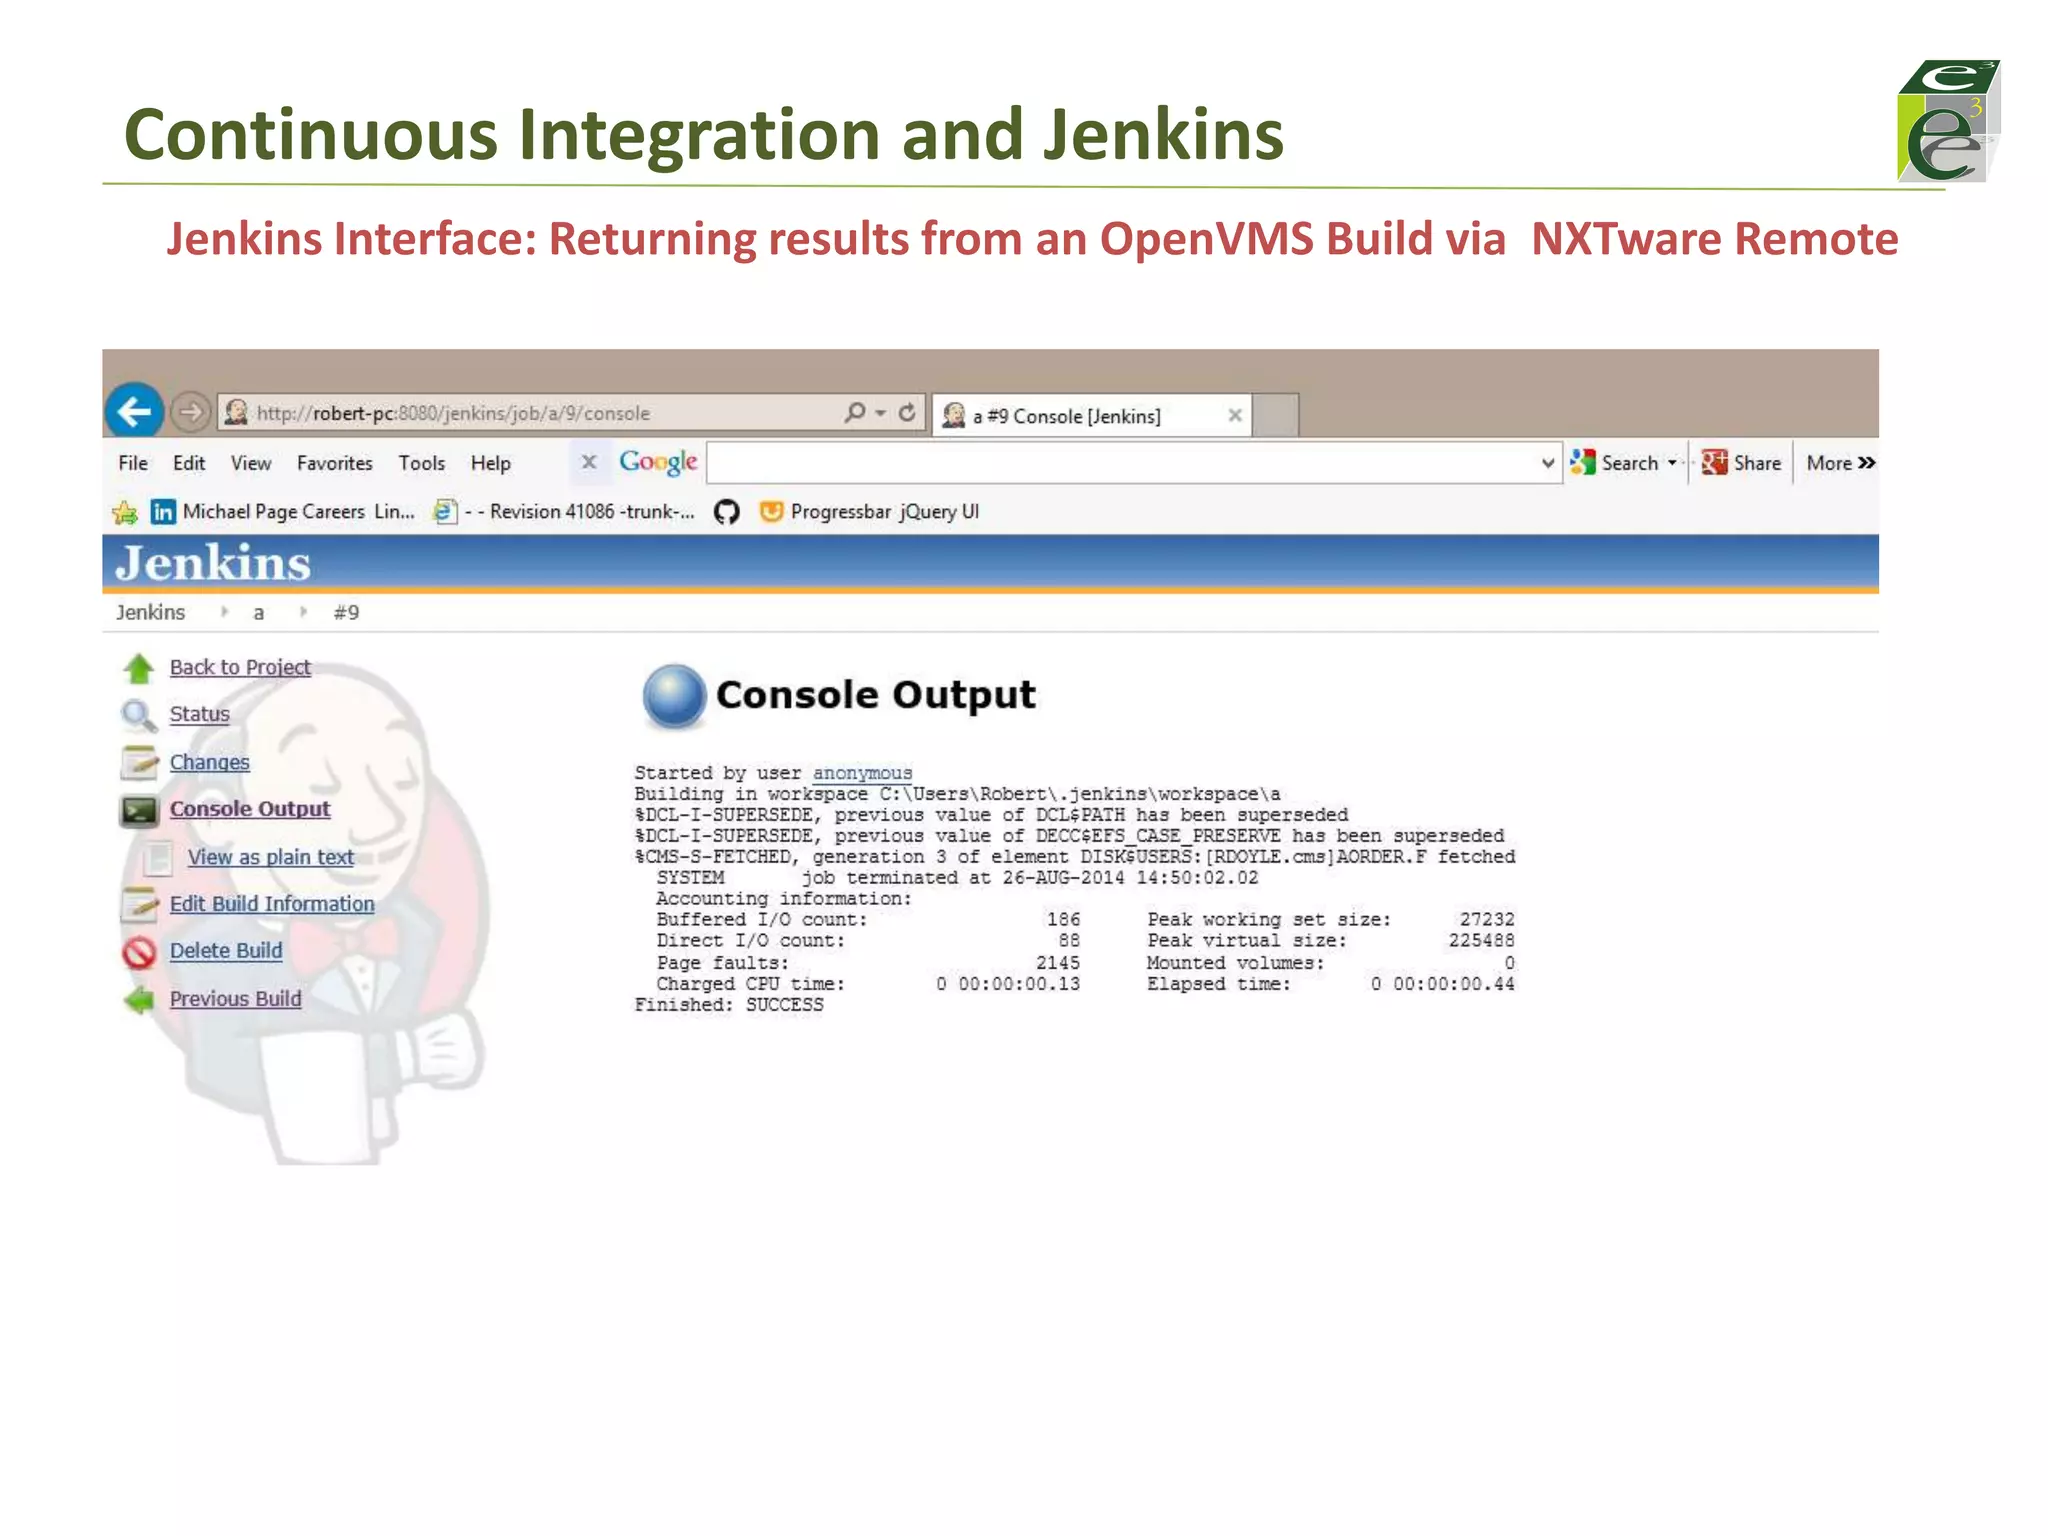Click the Revision 41086 bookmark page icon

point(445,512)
